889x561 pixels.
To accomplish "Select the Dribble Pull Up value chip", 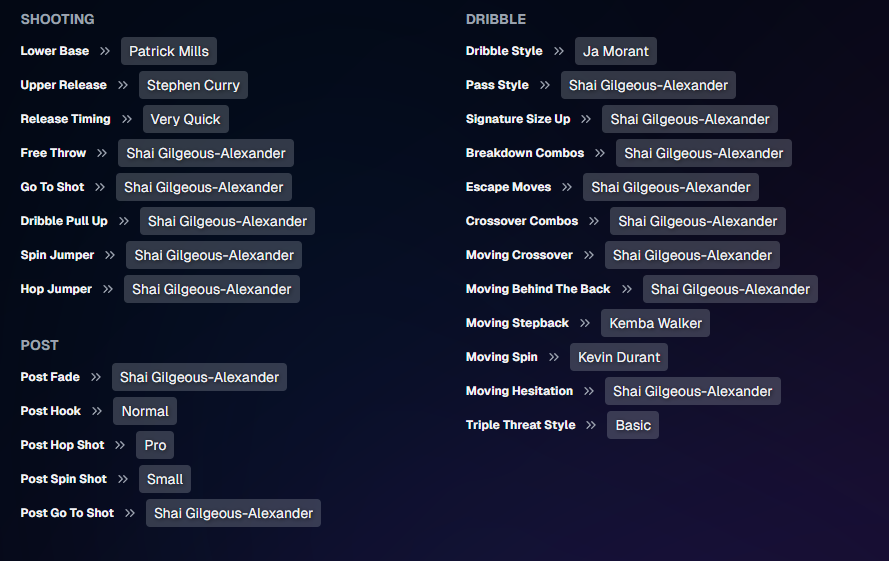I will pos(227,221).
